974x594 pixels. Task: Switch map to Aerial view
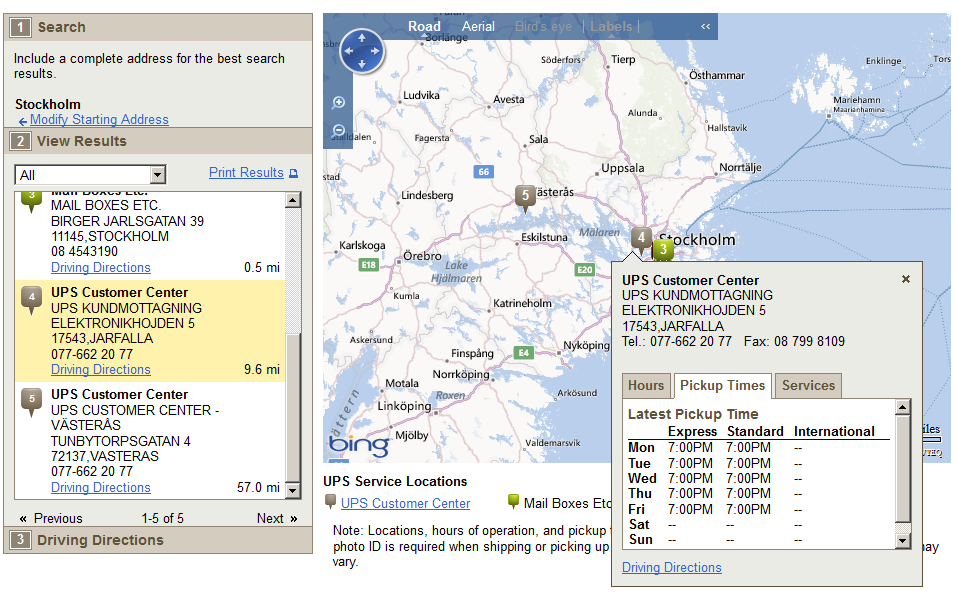point(478,27)
